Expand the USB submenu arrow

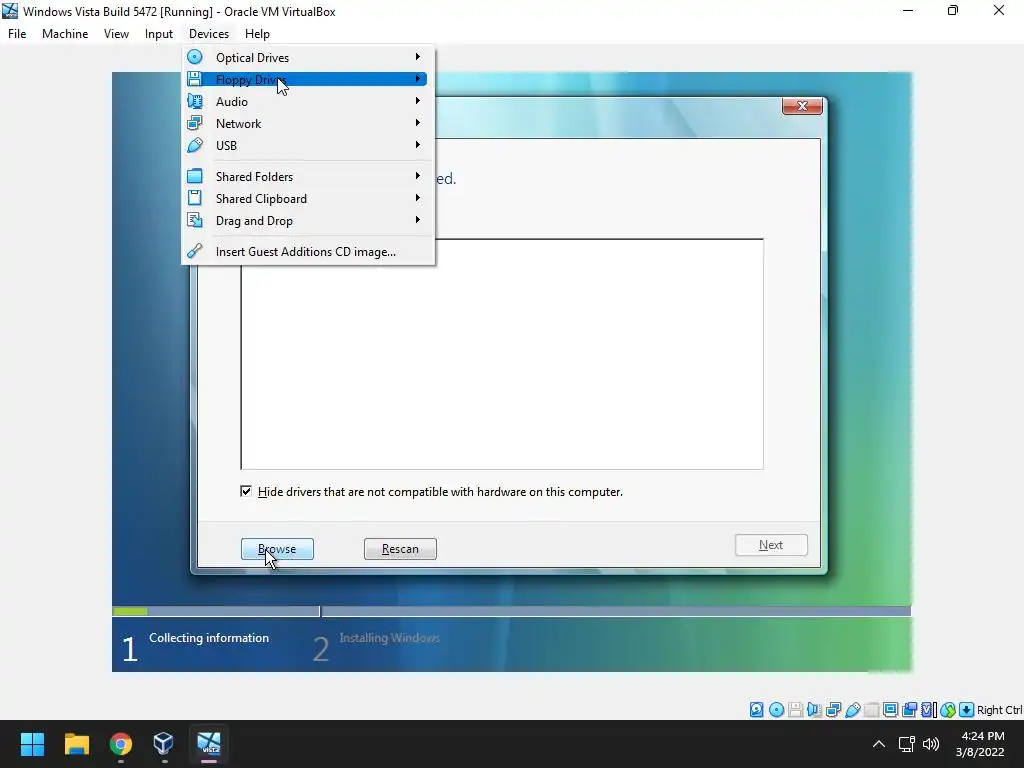[417, 145]
